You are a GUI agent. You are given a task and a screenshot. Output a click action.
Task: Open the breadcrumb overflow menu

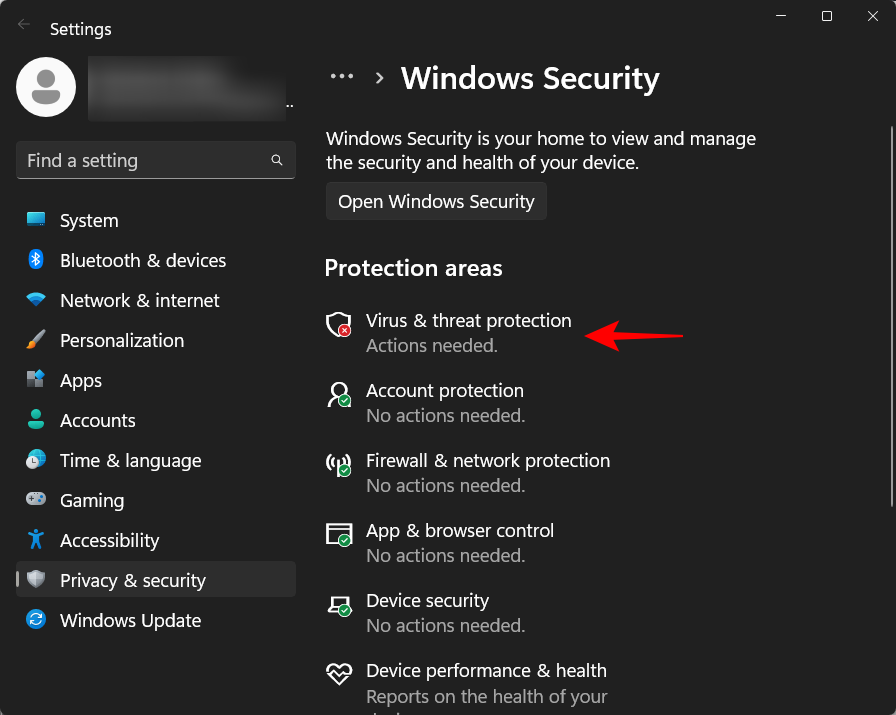(342, 76)
